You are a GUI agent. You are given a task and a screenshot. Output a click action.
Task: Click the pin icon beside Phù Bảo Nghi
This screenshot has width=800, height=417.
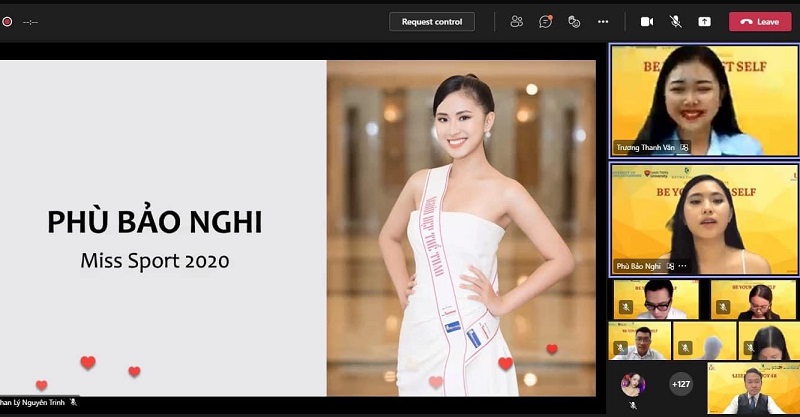point(670,266)
